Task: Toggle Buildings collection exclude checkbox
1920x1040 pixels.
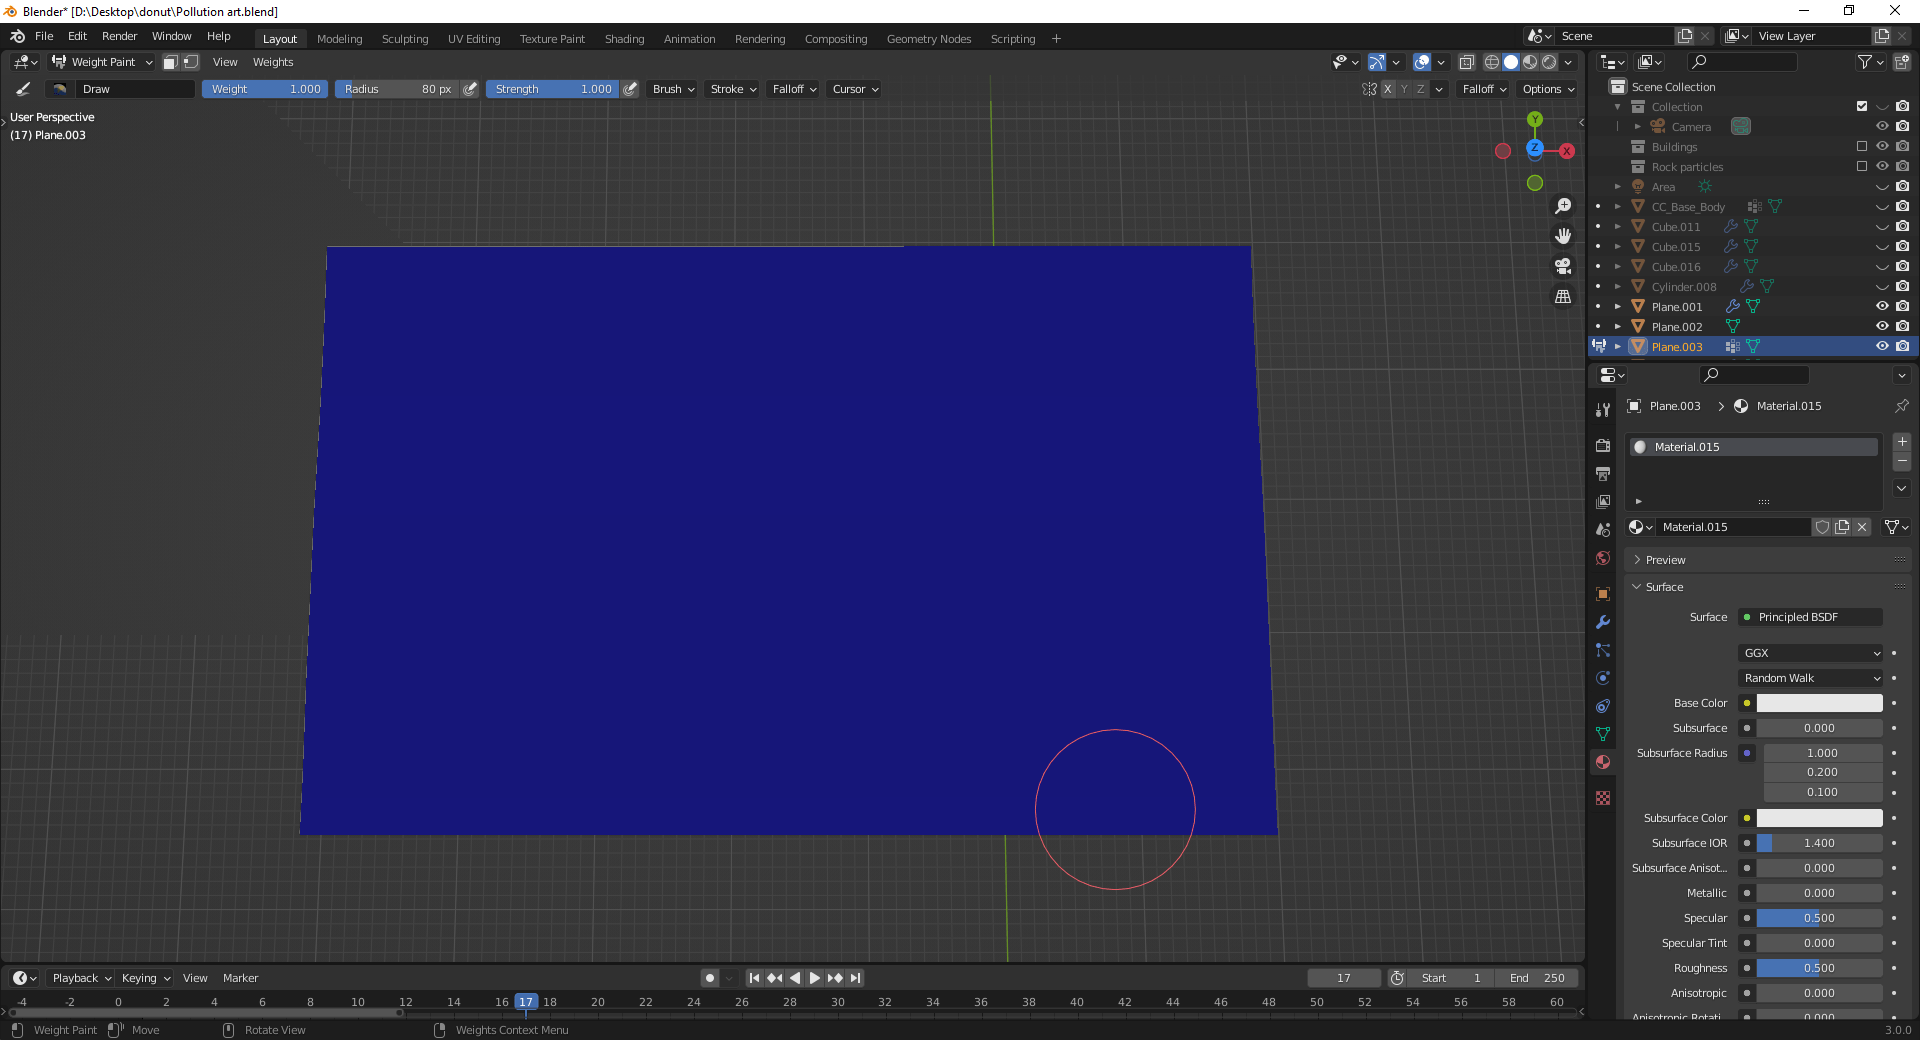Action: 1862,147
